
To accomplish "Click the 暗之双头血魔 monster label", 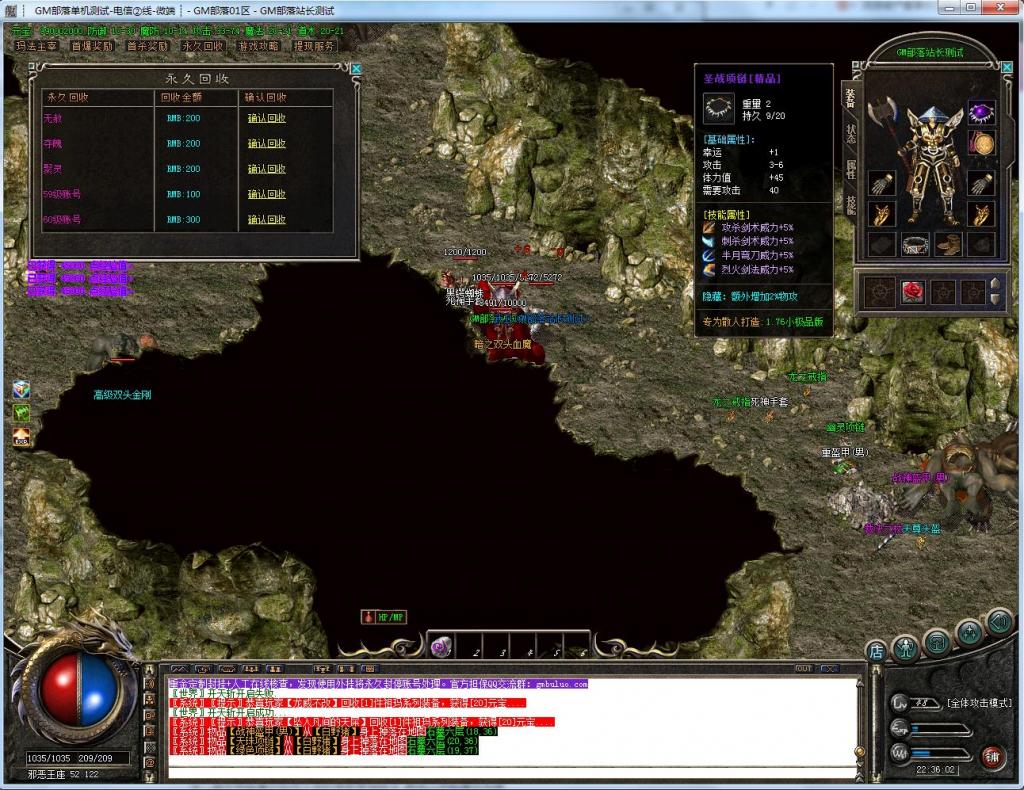I will (x=503, y=344).
